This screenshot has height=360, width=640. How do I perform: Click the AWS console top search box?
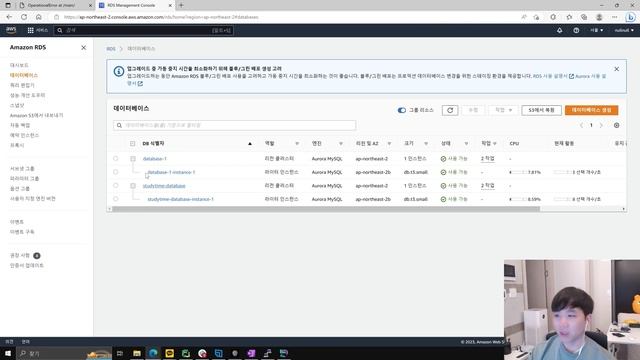point(144,30)
